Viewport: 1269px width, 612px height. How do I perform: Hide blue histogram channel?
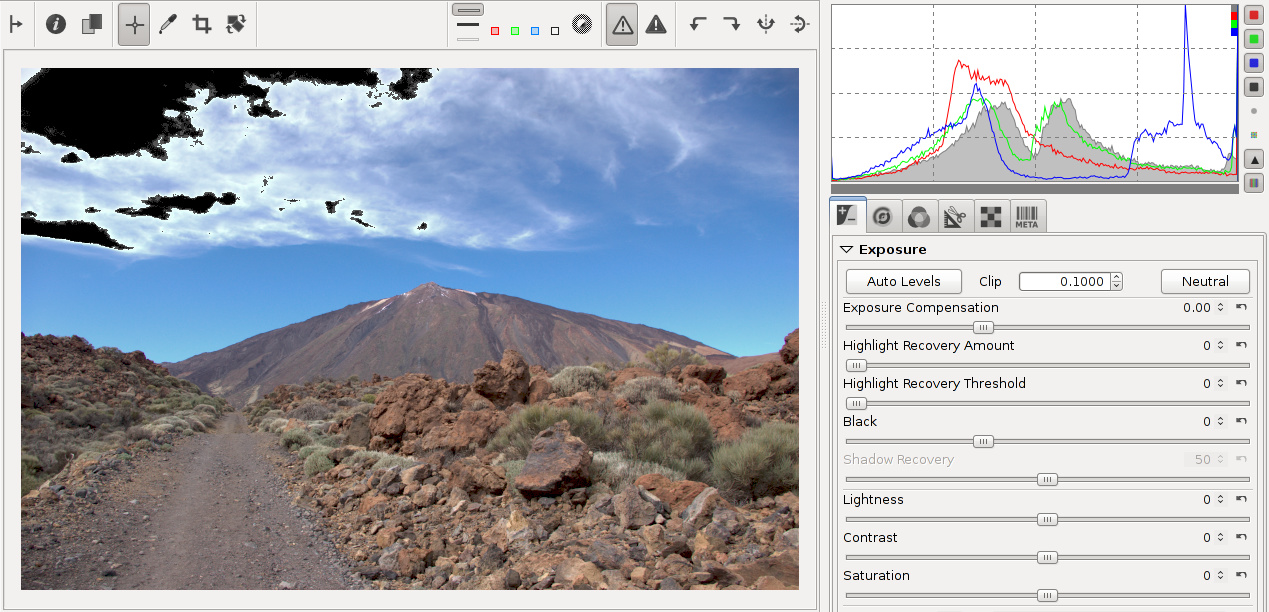click(x=1254, y=63)
